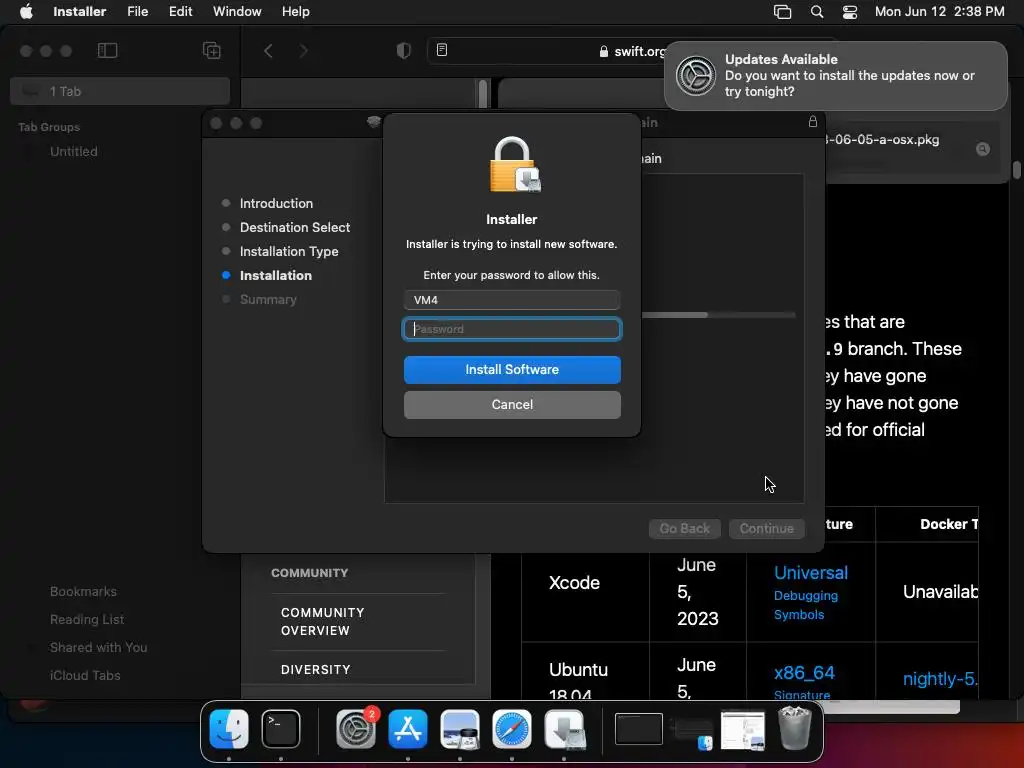This screenshot has width=1024, height=768.
Task: Click the COMMUNITY section heading
Action: point(310,573)
